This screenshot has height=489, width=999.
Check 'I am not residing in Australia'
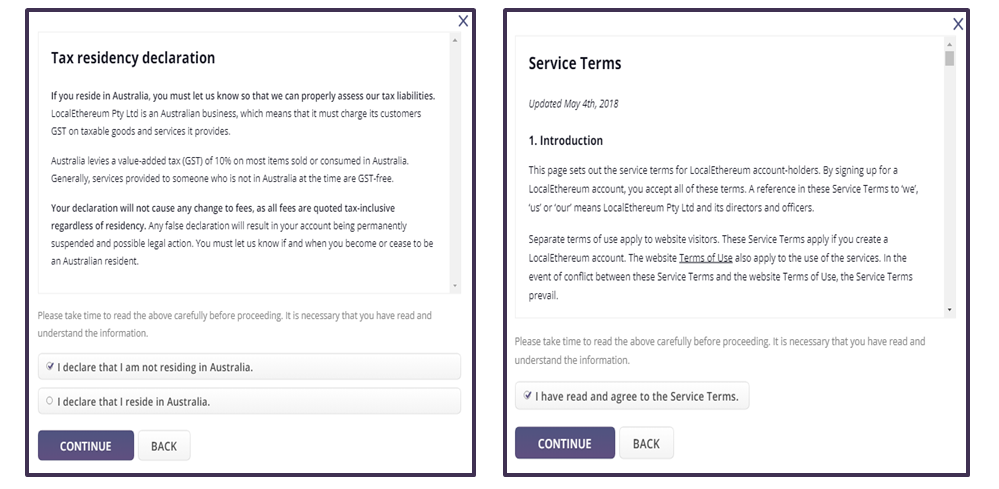[49, 367]
